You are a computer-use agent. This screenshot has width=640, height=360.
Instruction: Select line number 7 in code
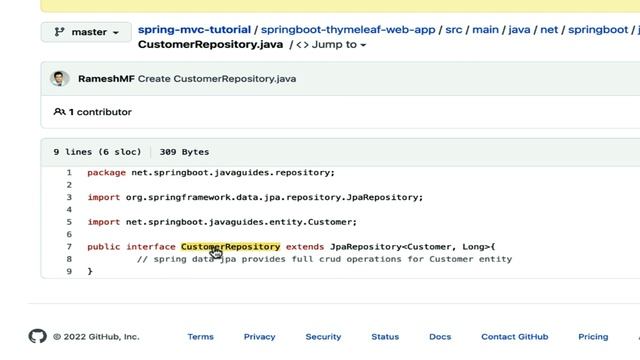coord(69,247)
